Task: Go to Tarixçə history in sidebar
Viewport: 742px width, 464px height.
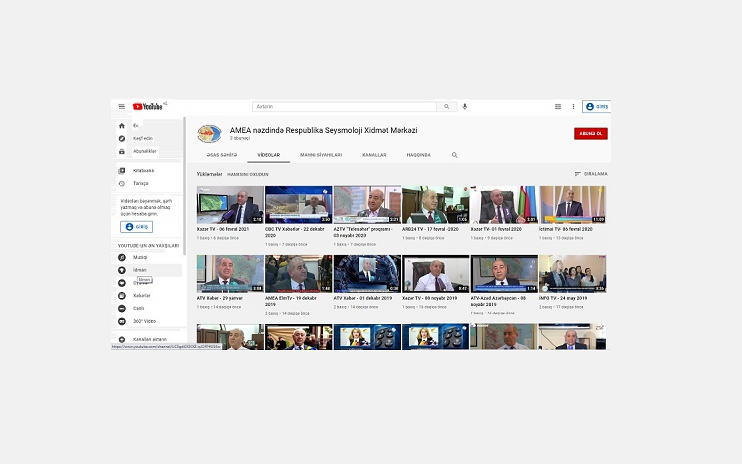Action: [x=140, y=183]
